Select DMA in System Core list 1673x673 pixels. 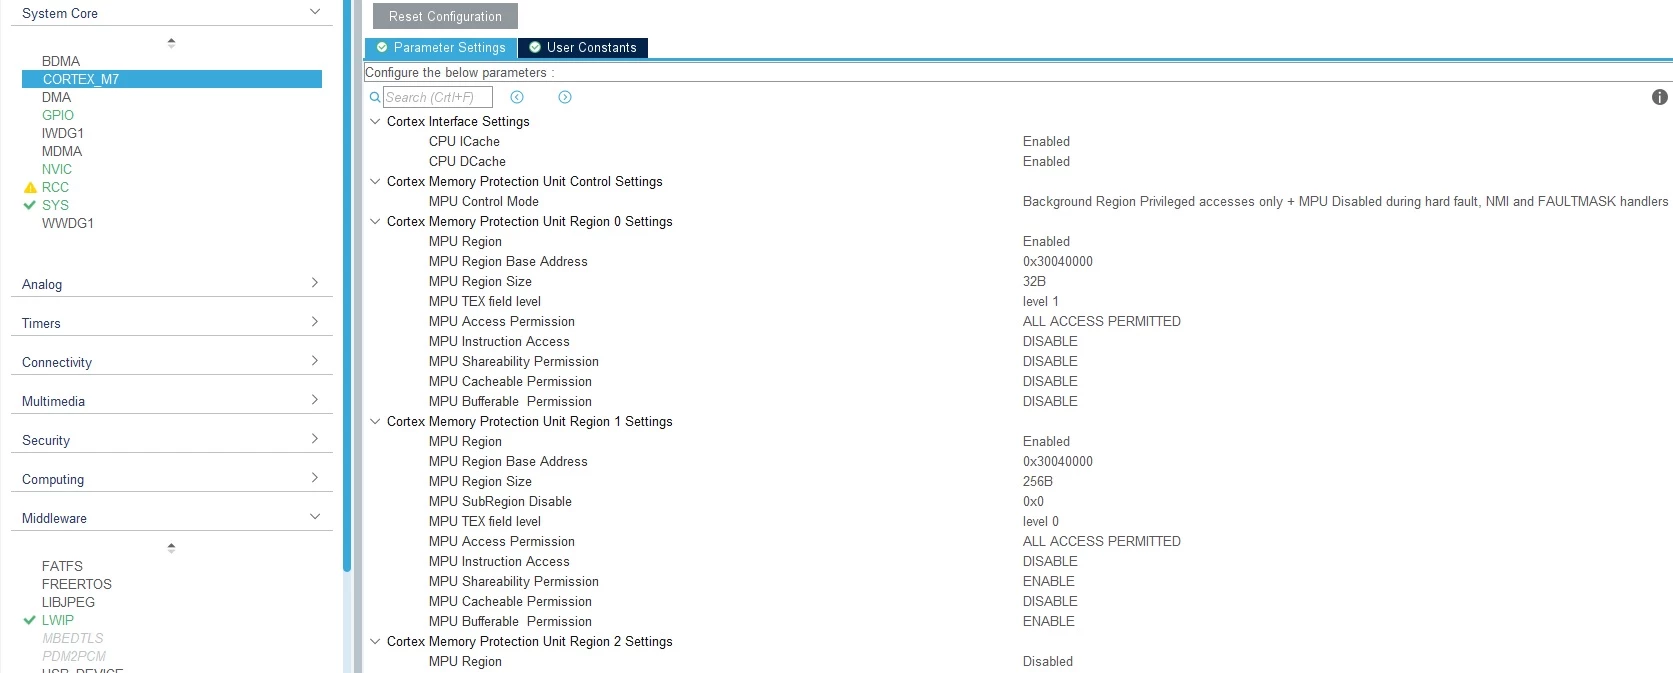click(x=56, y=97)
